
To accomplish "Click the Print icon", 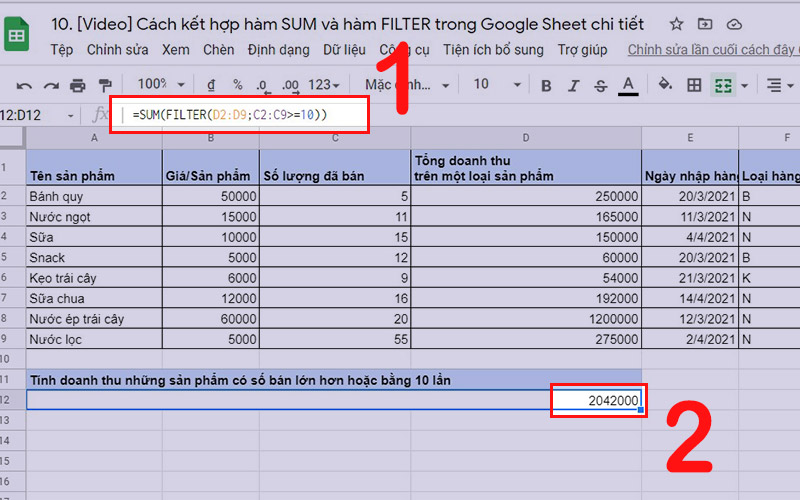I will [x=78, y=85].
